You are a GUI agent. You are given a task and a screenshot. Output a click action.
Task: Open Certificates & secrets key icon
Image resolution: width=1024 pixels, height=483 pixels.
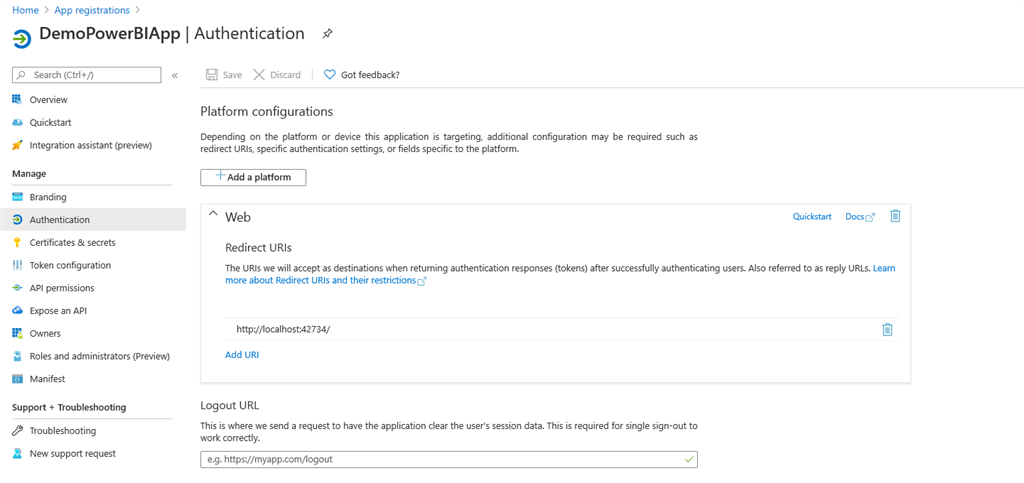pyautogui.click(x=17, y=243)
